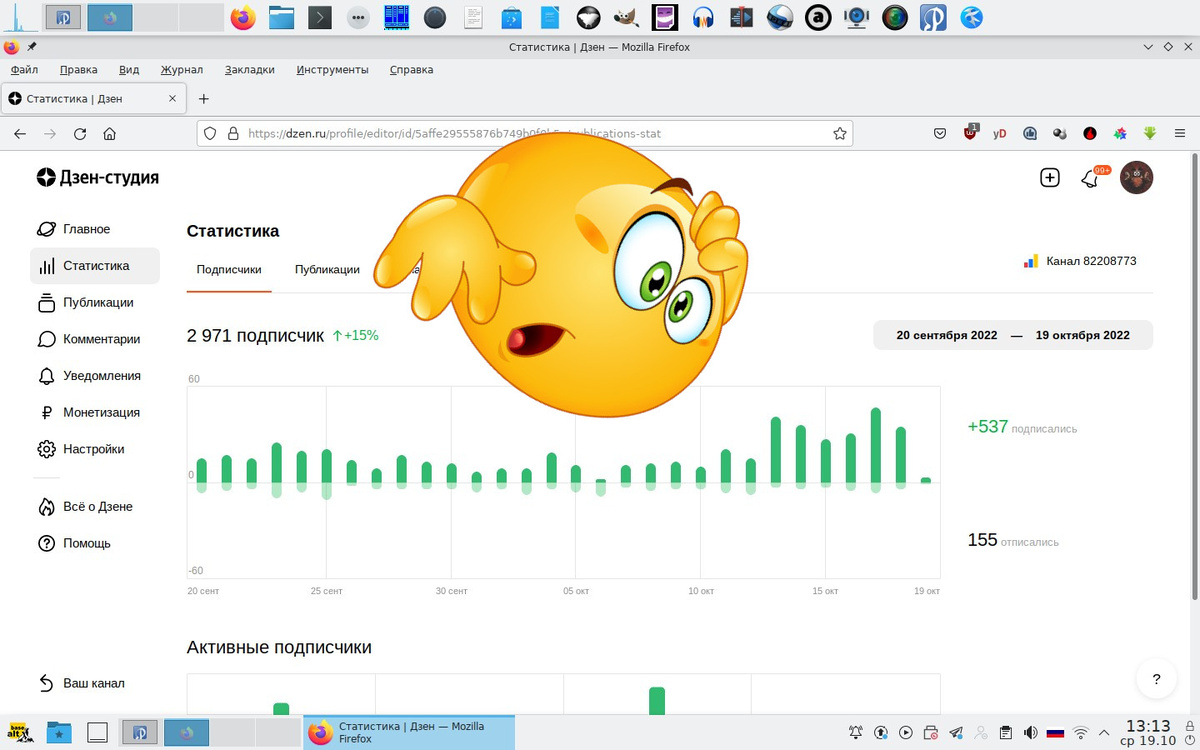Screen dimensions: 1200x750
Task: Launch terminal from top panel
Action: (320, 17)
